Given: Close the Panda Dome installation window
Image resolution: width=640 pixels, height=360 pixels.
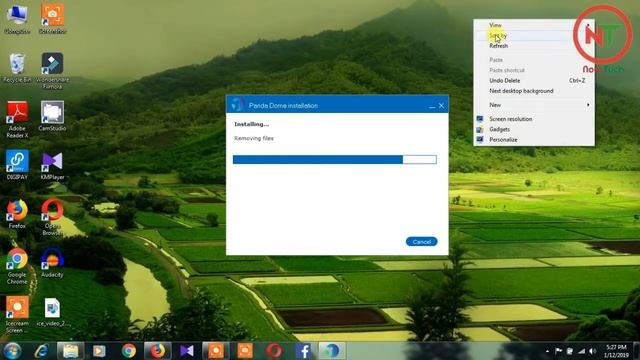Looking at the screenshot, I should [441, 106].
